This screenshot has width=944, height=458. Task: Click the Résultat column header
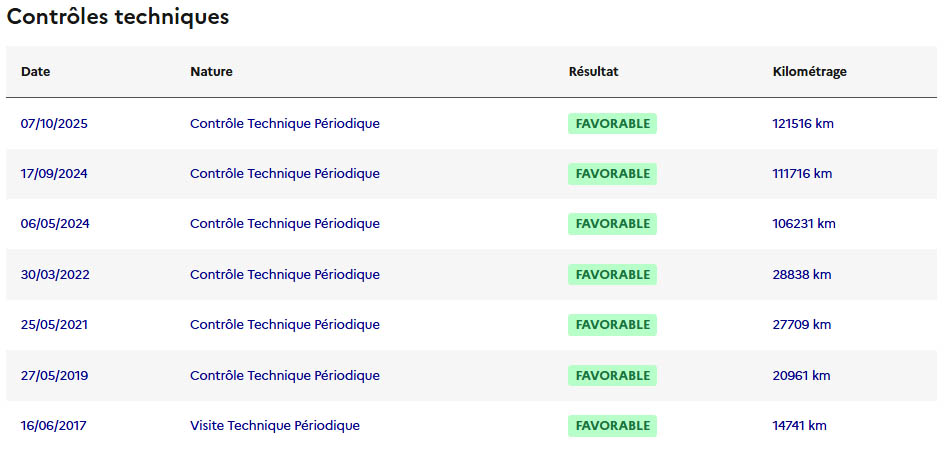[593, 72]
